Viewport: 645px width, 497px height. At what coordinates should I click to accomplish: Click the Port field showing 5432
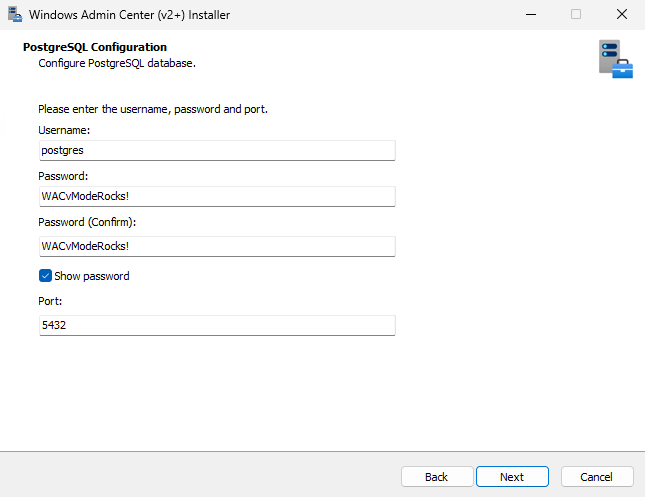pos(217,325)
